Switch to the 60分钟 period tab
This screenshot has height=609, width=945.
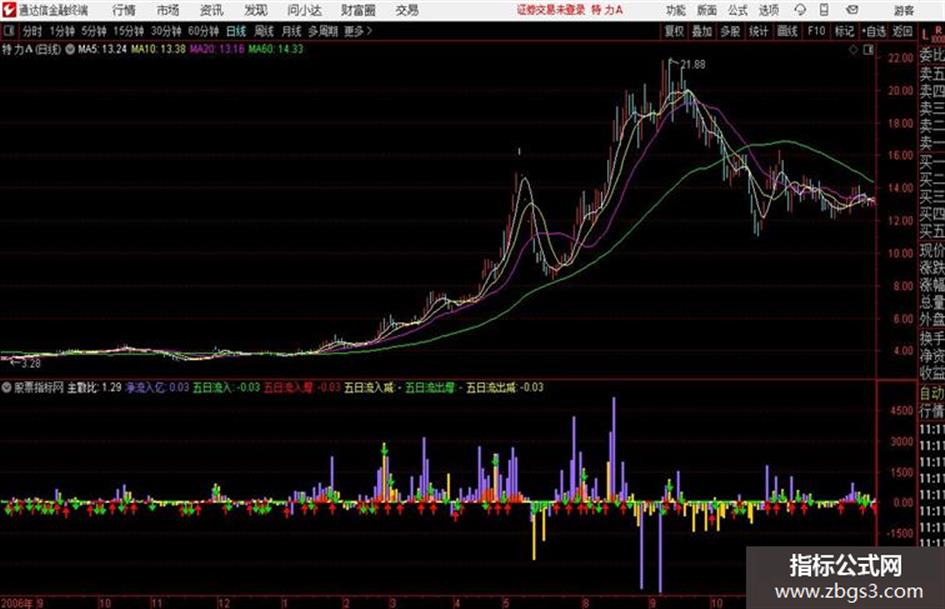pyautogui.click(x=203, y=31)
